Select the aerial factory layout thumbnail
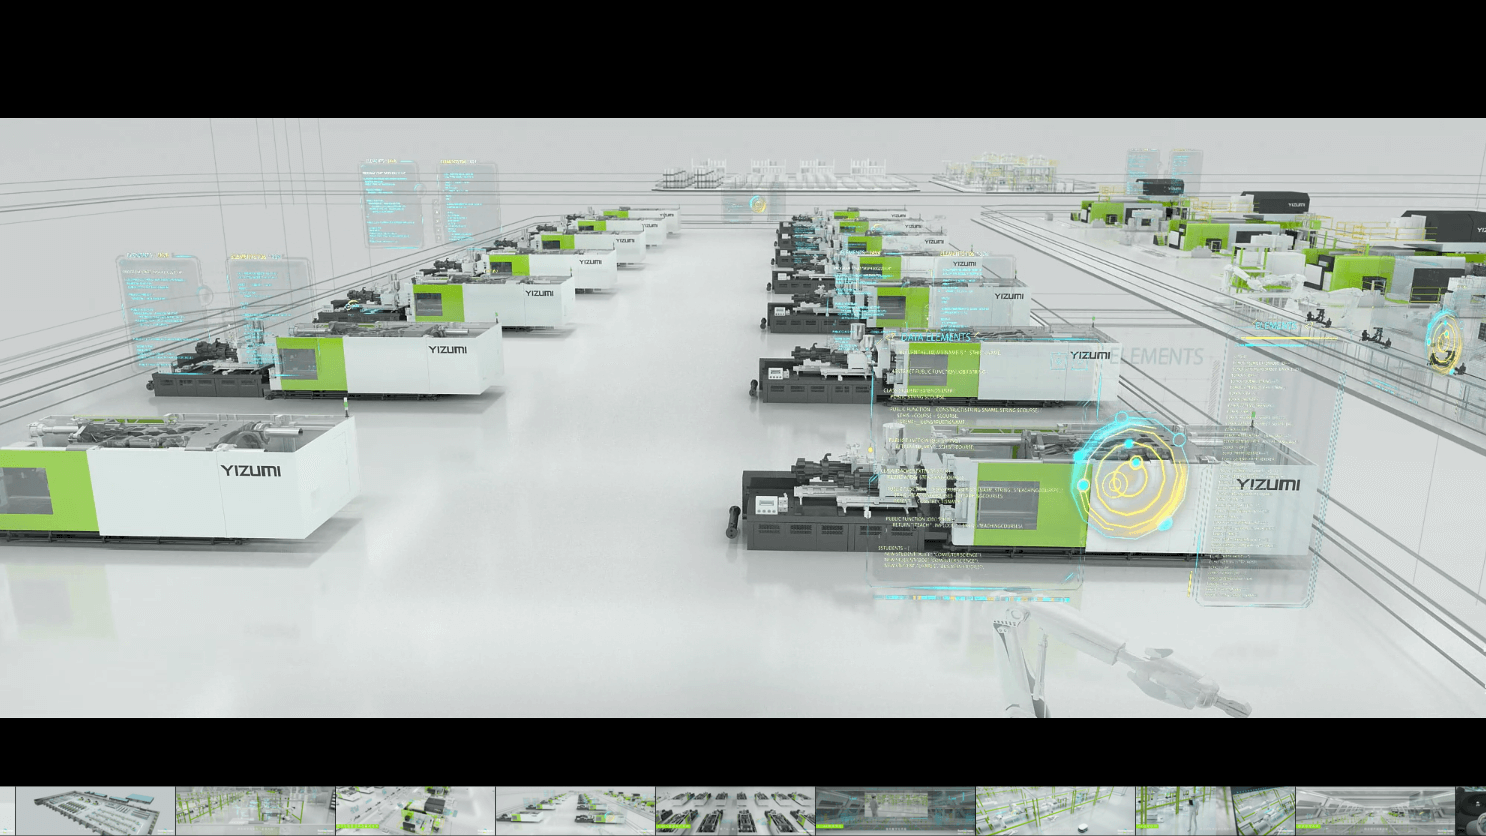This screenshot has height=836, width=1486. pos(96,811)
